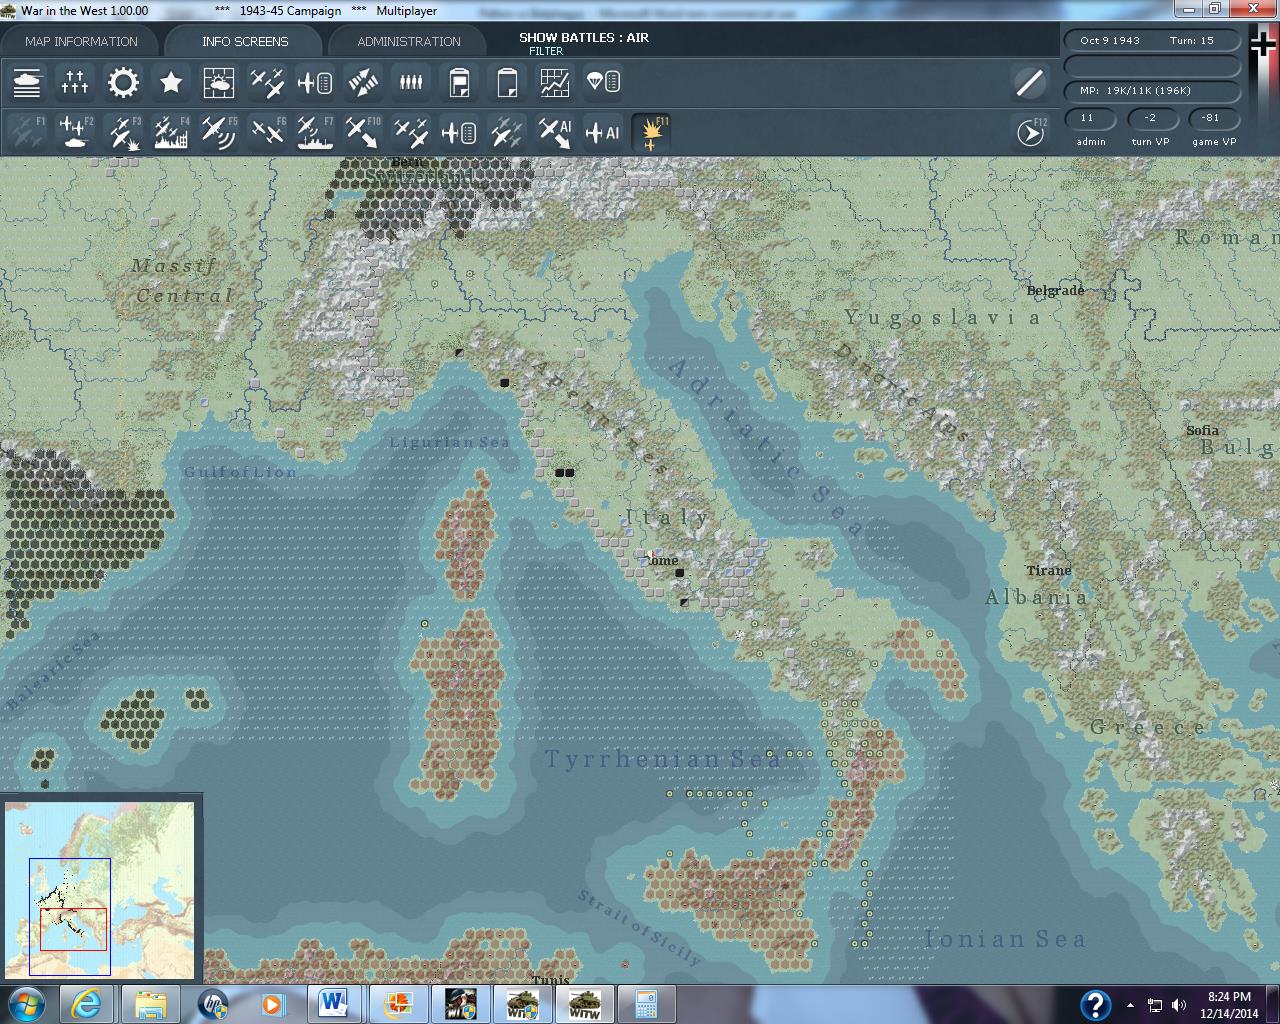Click the diagonal slash icon at right of toolbar
Image resolution: width=1280 pixels, height=1024 pixels.
pos(1030,82)
